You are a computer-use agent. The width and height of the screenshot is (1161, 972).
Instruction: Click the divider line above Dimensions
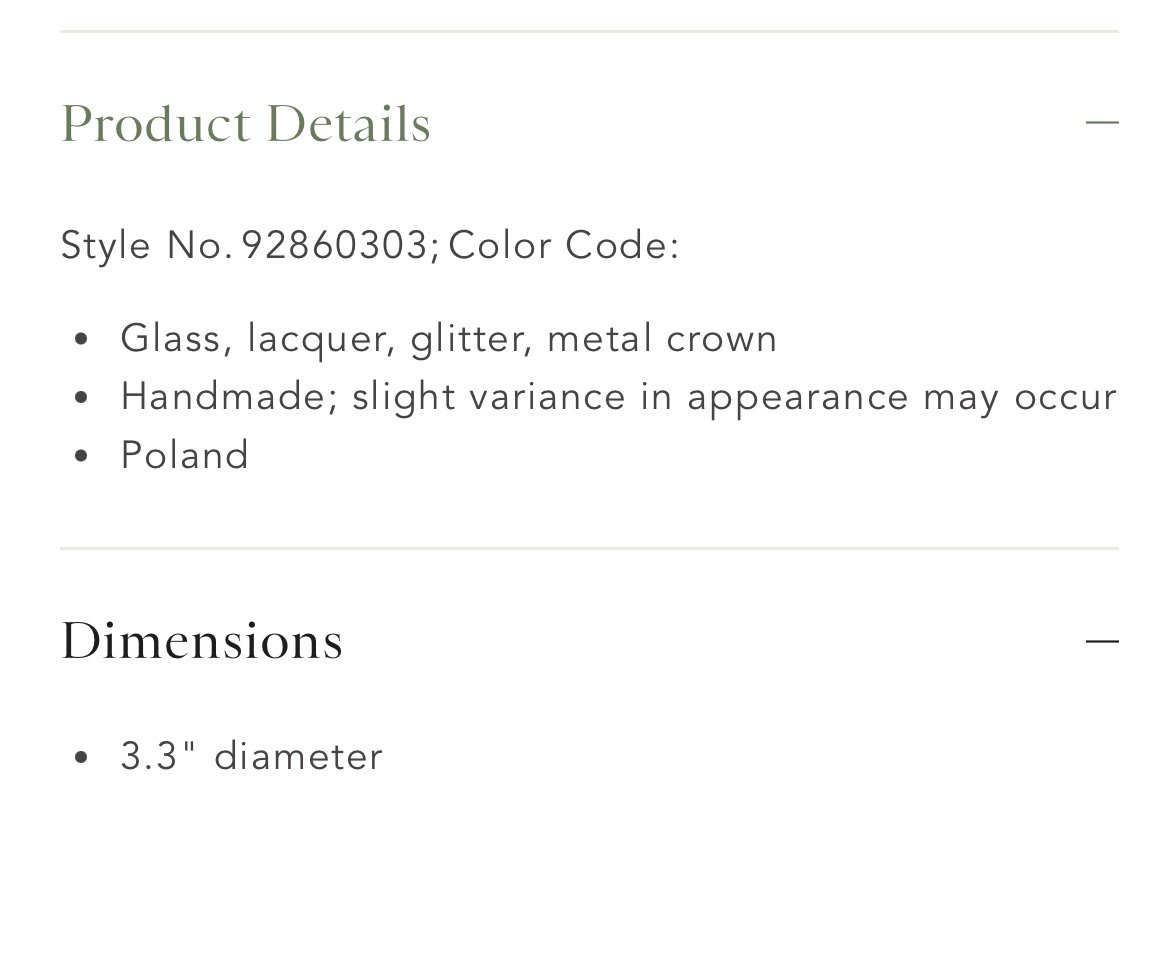click(x=589, y=549)
